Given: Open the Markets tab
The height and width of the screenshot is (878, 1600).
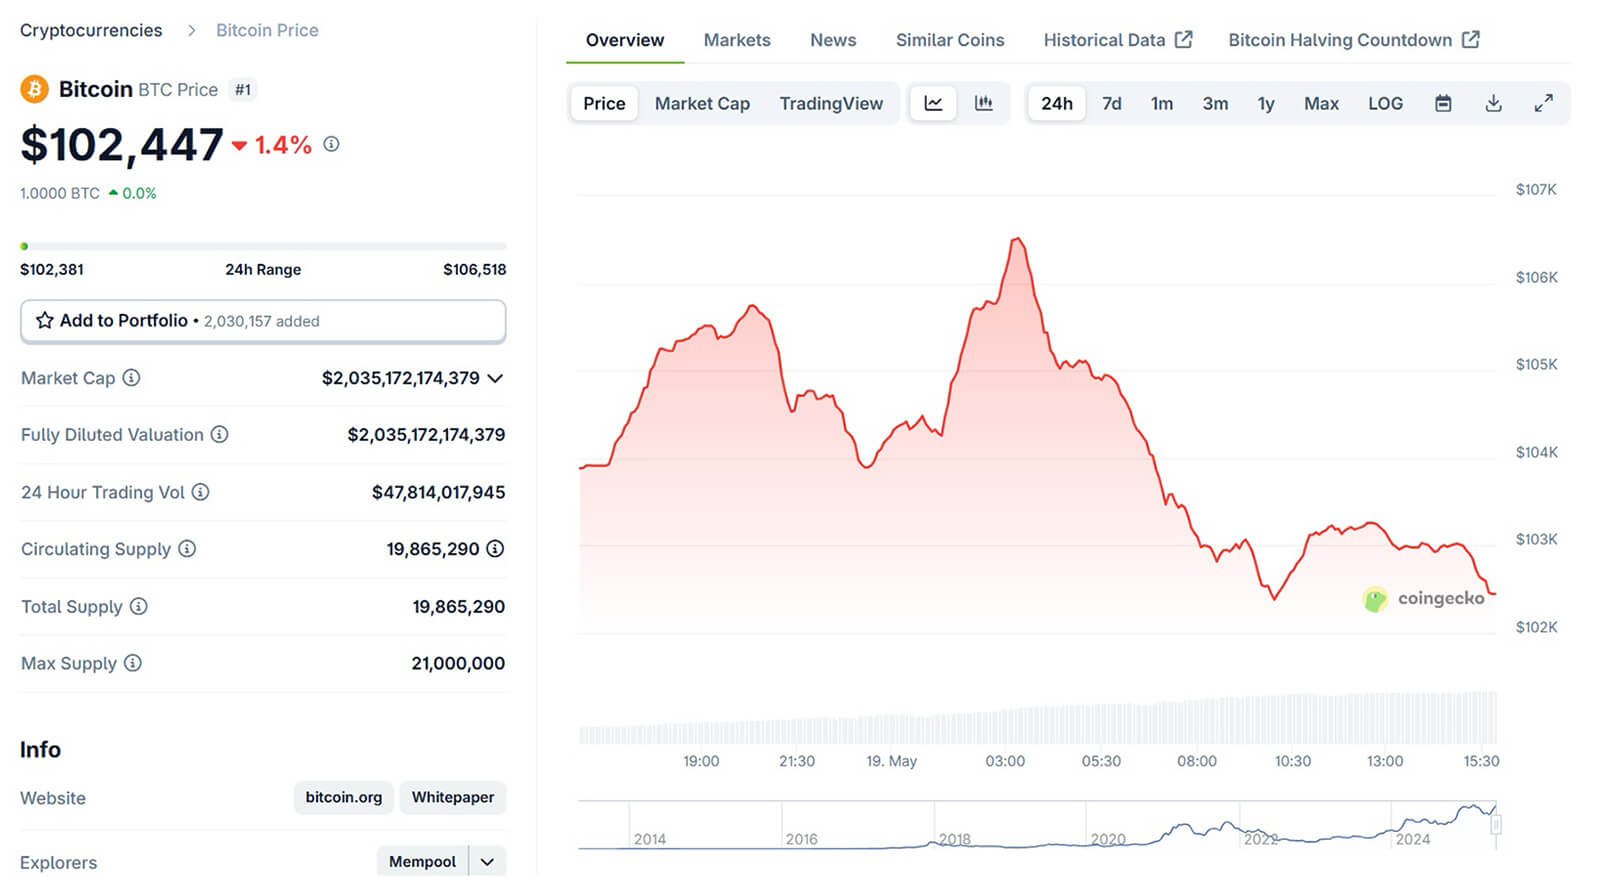Looking at the screenshot, I should point(737,40).
